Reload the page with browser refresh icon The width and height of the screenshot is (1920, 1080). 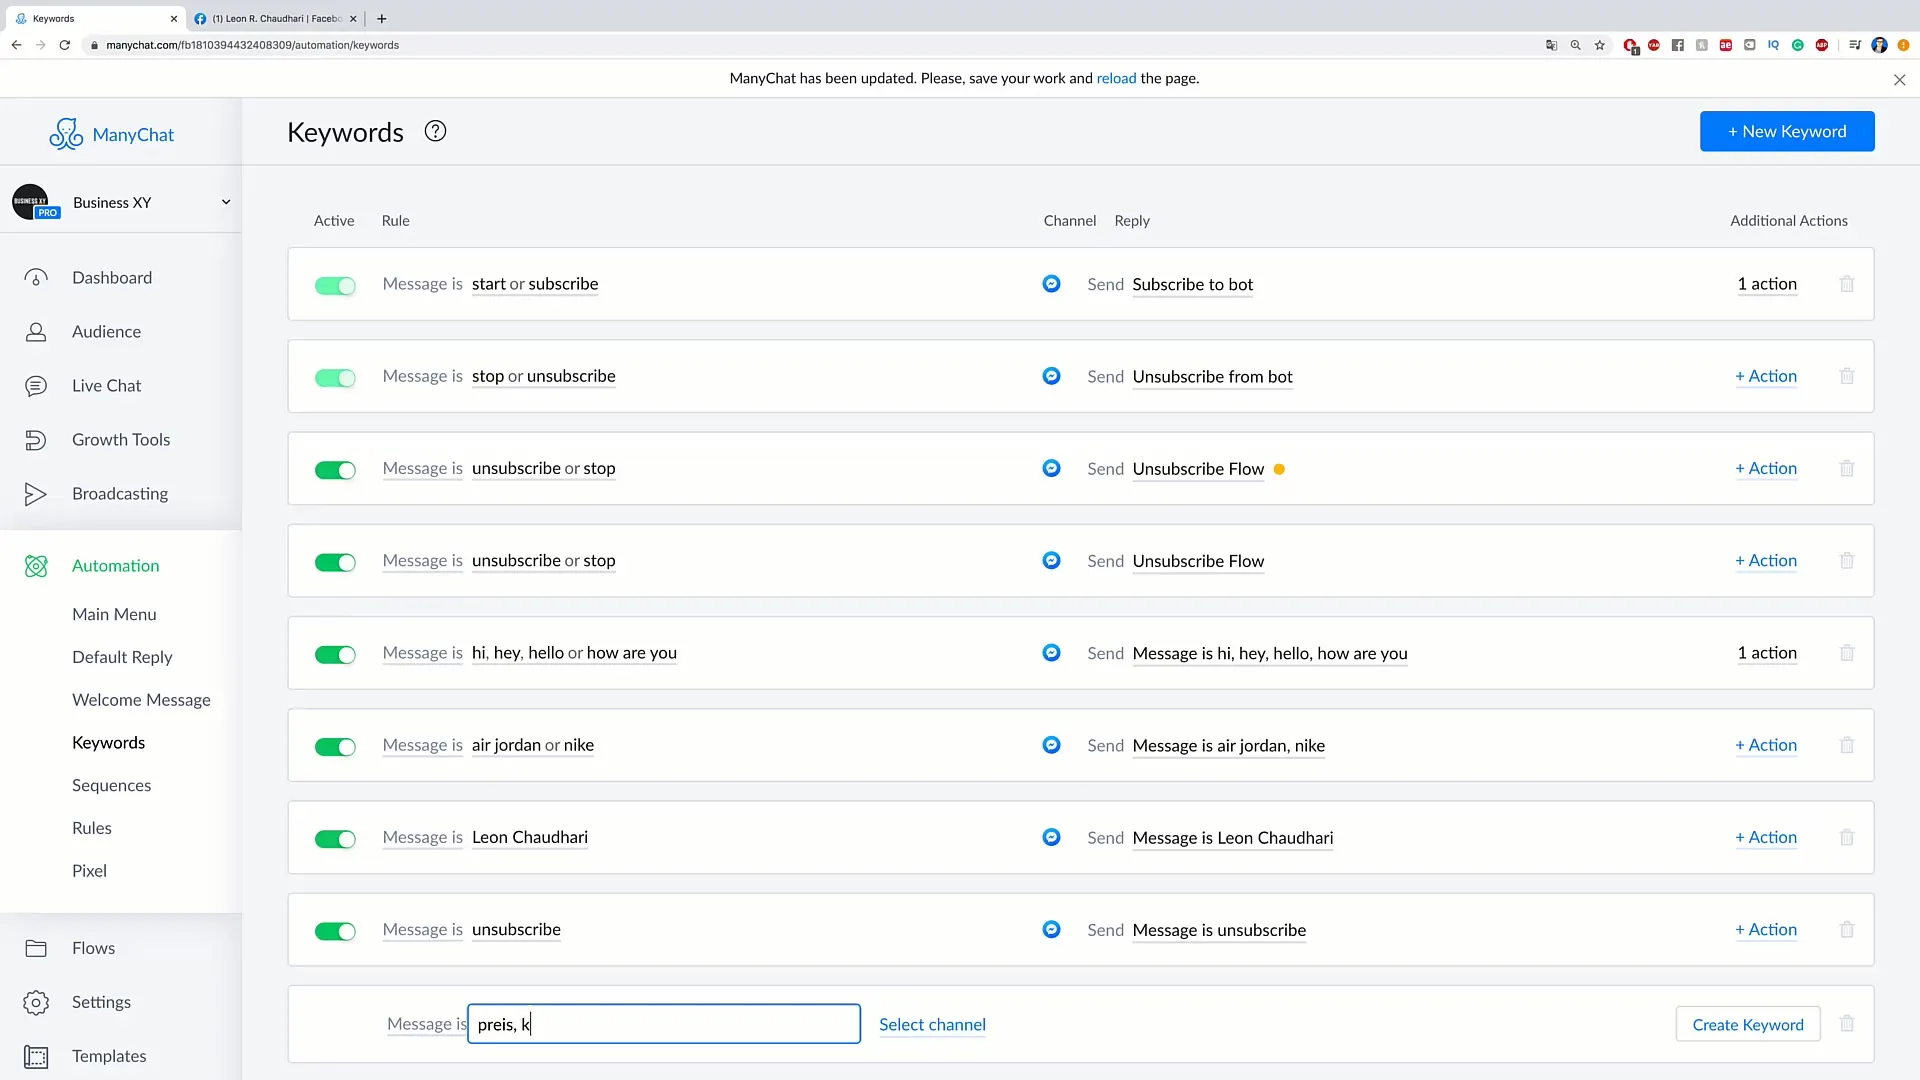tap(65, 45)
